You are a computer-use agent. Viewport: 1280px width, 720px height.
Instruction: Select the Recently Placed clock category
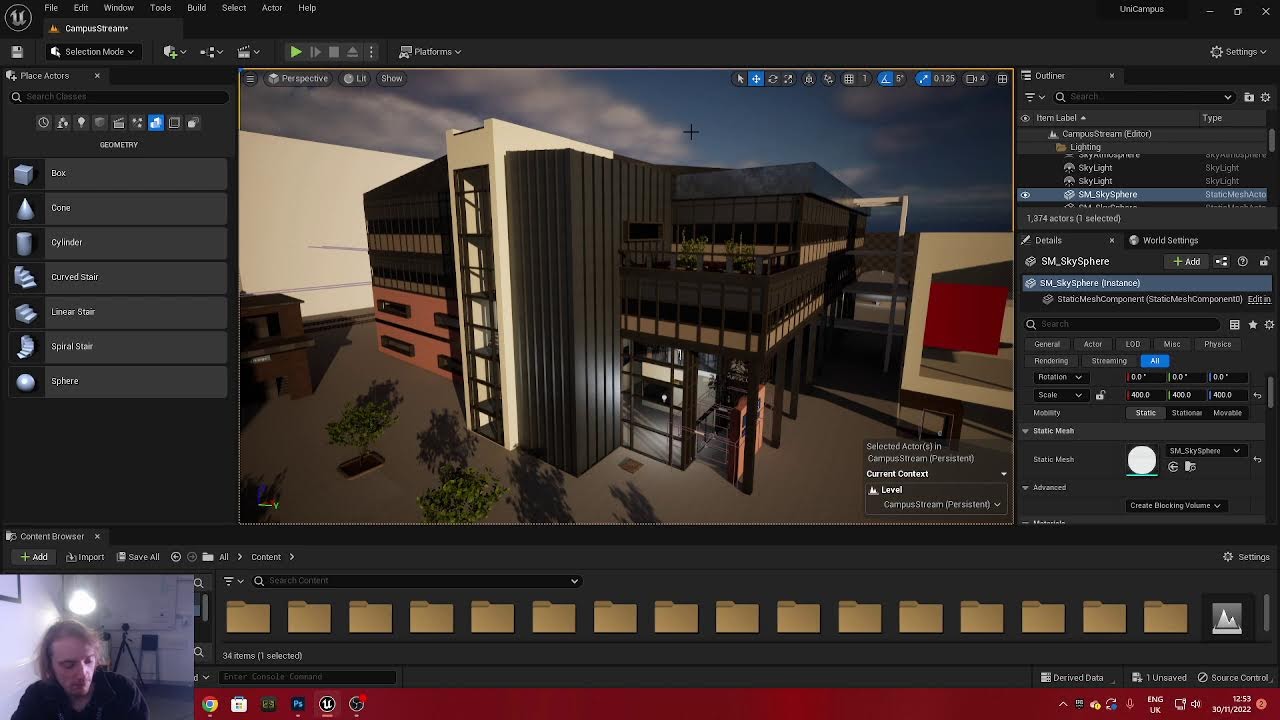[x=43, y=122]
